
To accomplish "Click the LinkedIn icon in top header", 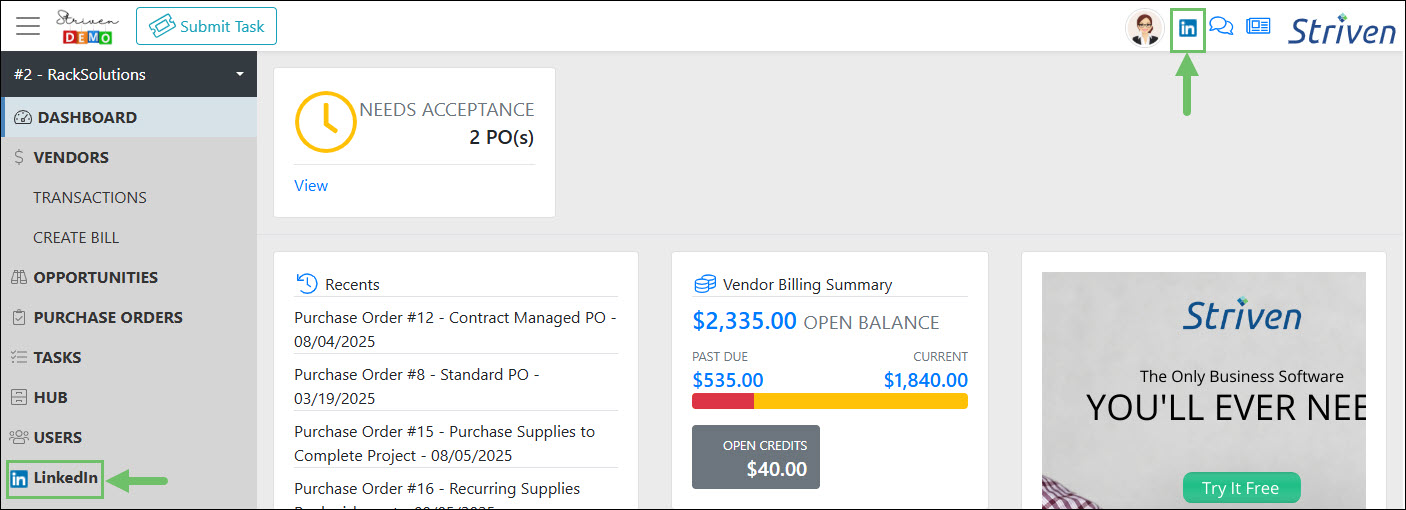I will coord(1188,28).
